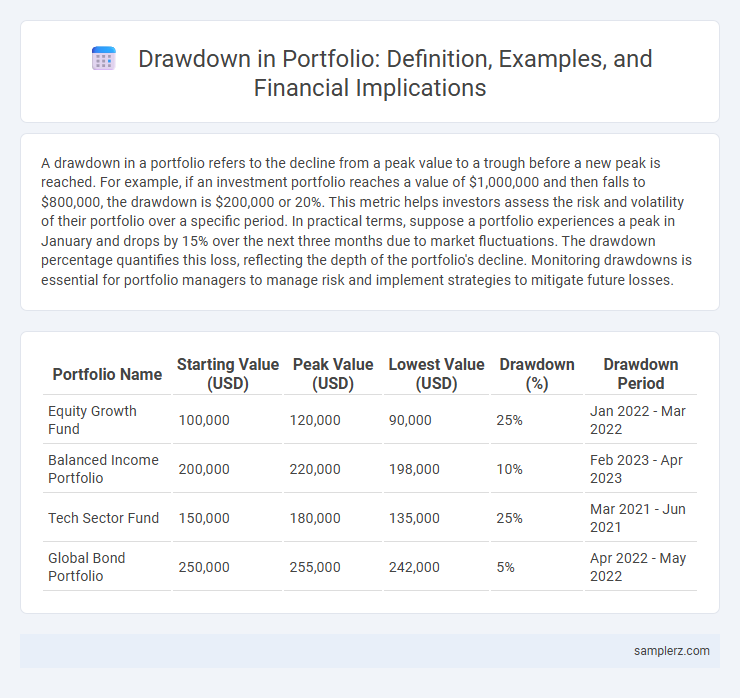Click the calendar icon beside the title
The width and height of the screenshot is (740, 698).
(104, 59)
